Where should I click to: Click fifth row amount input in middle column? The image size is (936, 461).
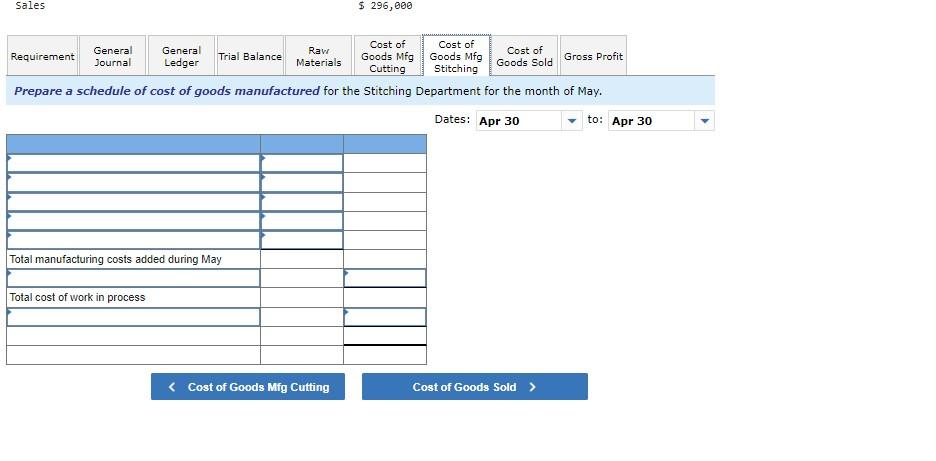coord(302,239)
